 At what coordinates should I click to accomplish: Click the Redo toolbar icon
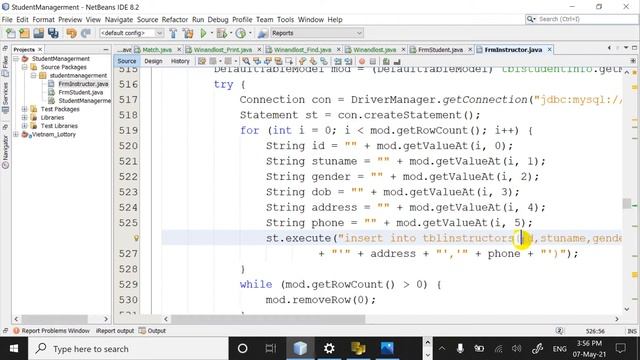point(85,33)
